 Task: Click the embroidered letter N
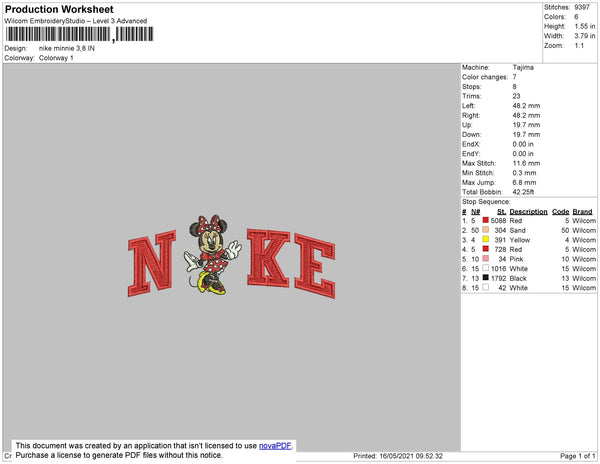pos(152,263)
